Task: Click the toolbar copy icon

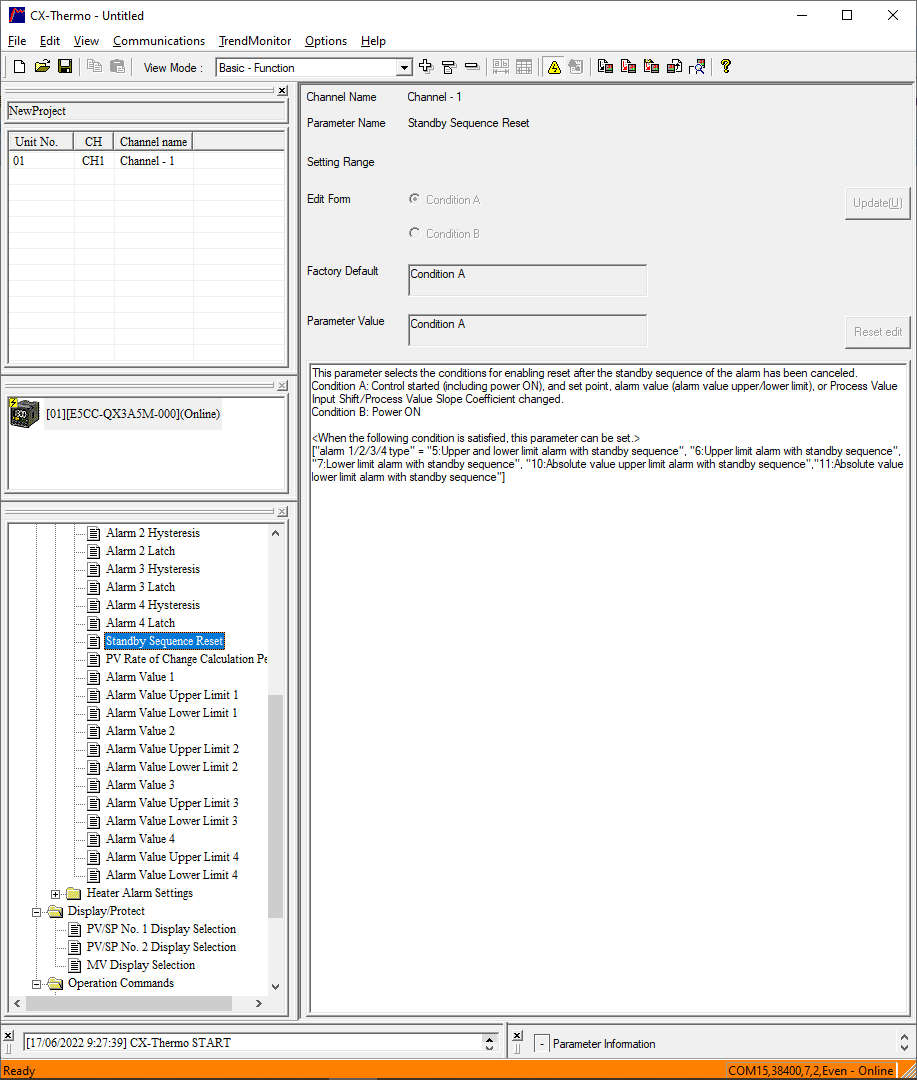Action: 94,67
